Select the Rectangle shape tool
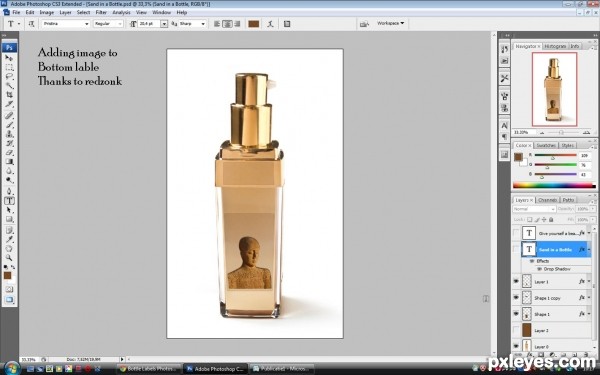Screen dimensions: 600x375 pyautogui.click(x=9, y=219)
